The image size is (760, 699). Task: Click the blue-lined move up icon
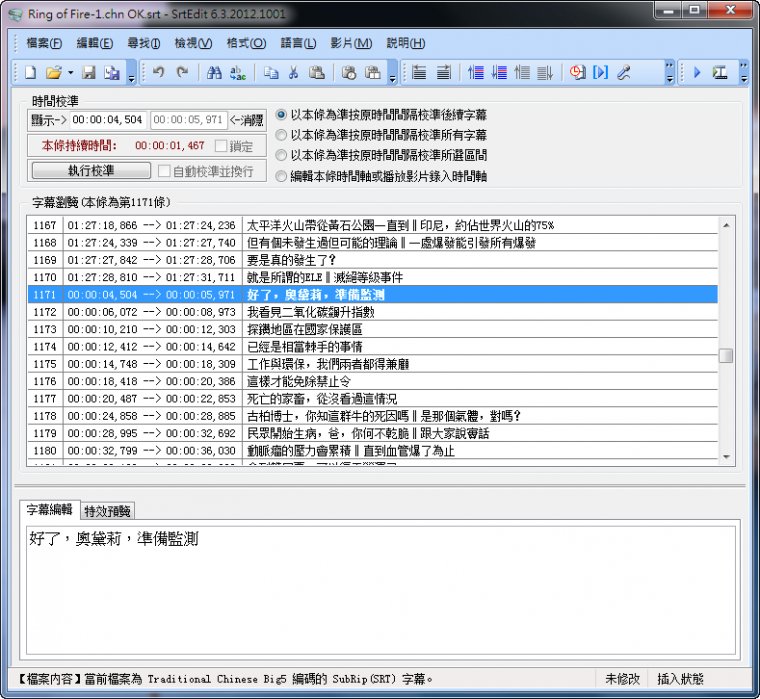pyautogui.click(x=476, y=73)
